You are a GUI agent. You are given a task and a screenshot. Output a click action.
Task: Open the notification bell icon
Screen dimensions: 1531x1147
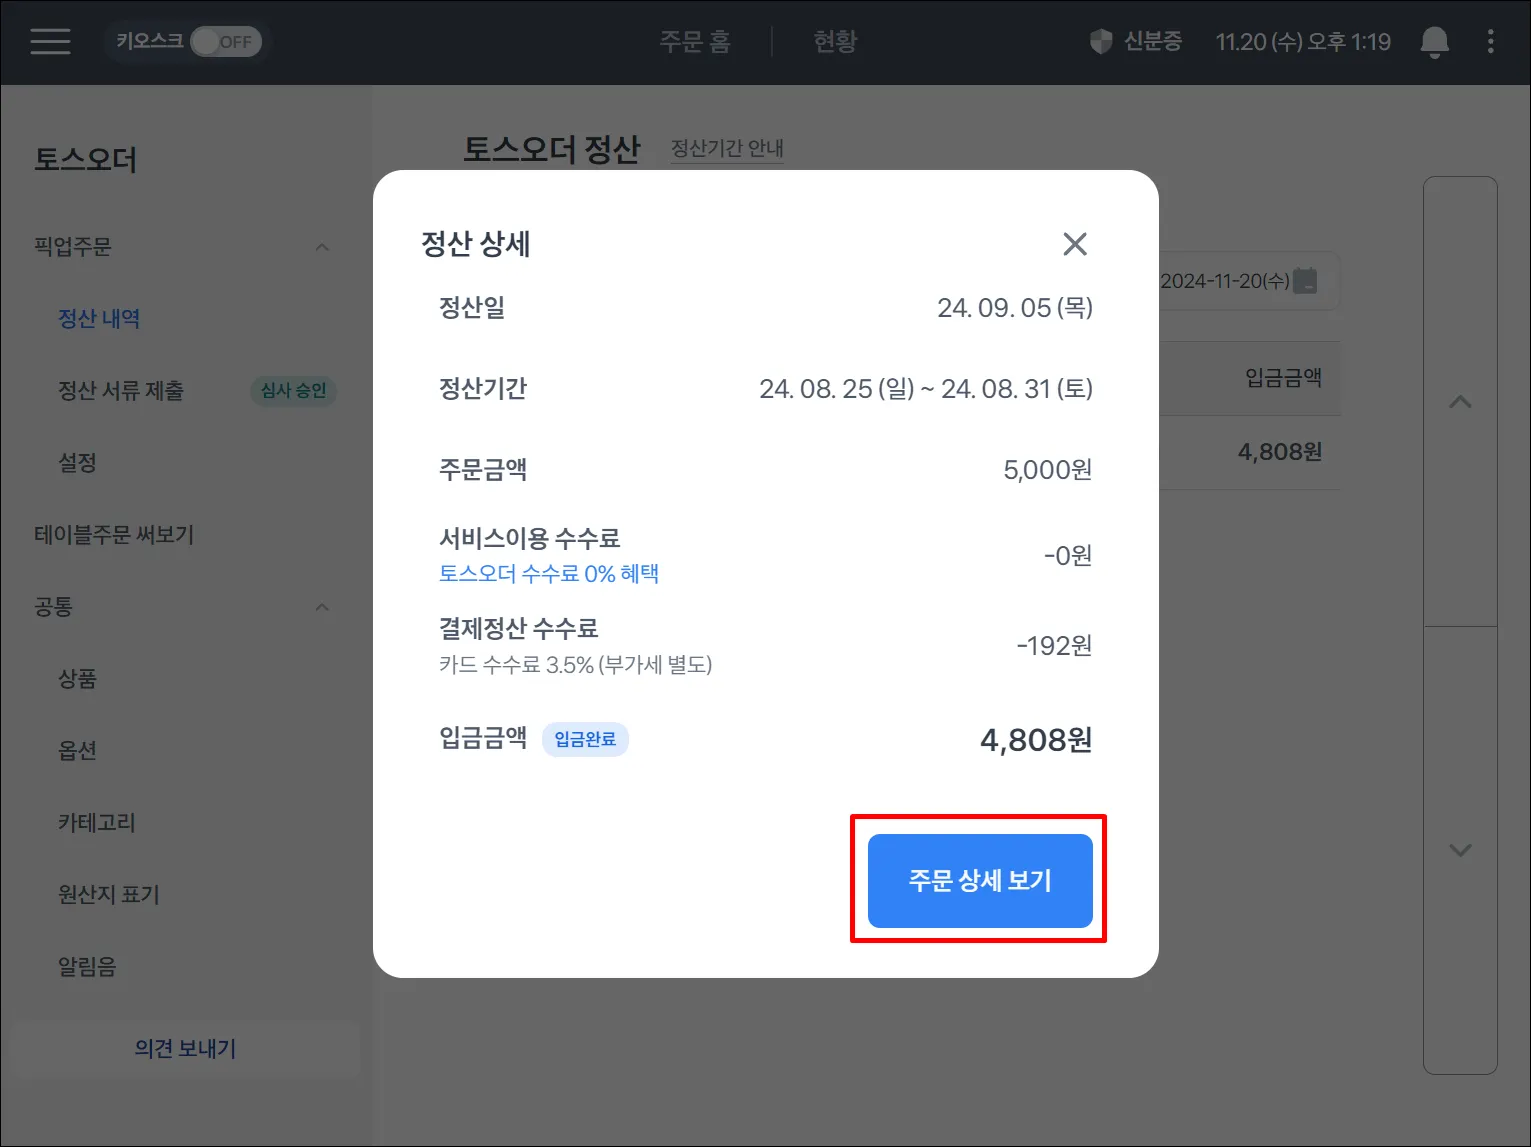click(1435, 42)
